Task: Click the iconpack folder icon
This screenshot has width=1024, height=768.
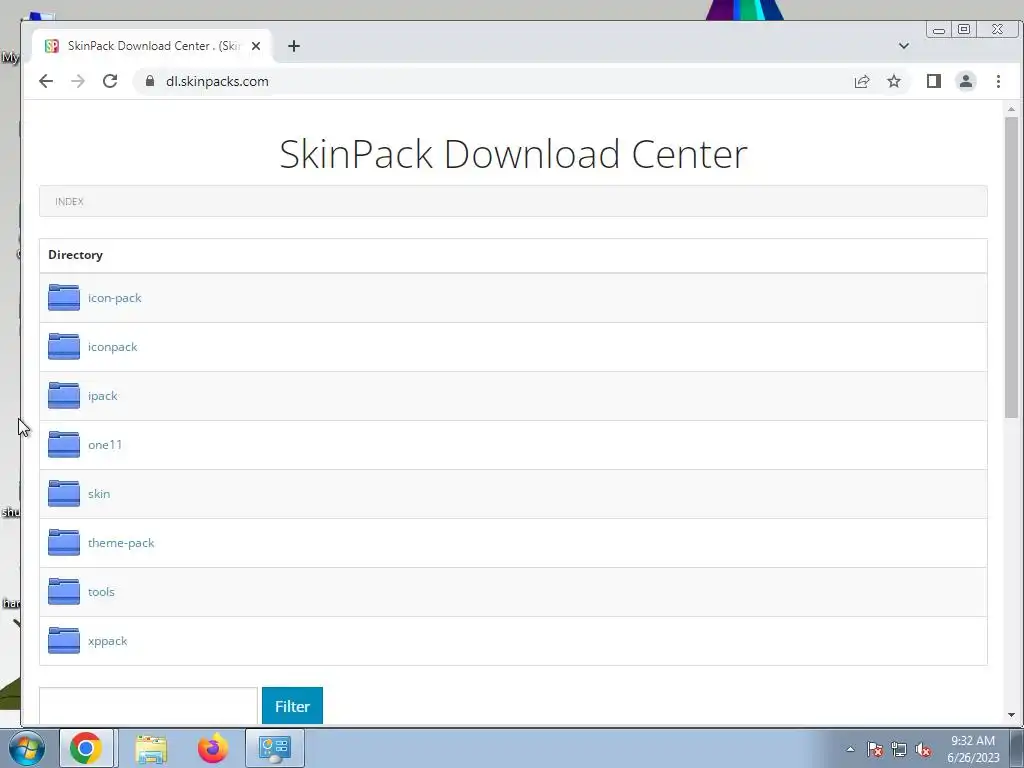Action: (64, 346)
